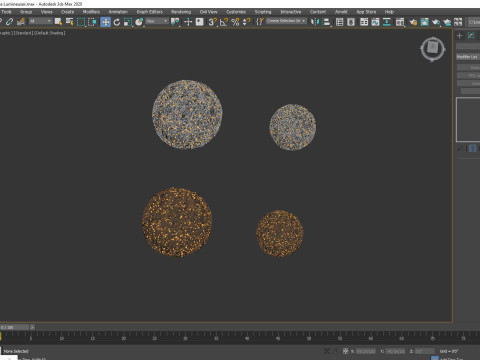Click the Y coordinate input field
The height and width of the screenshot is (360, 480).
395,351
